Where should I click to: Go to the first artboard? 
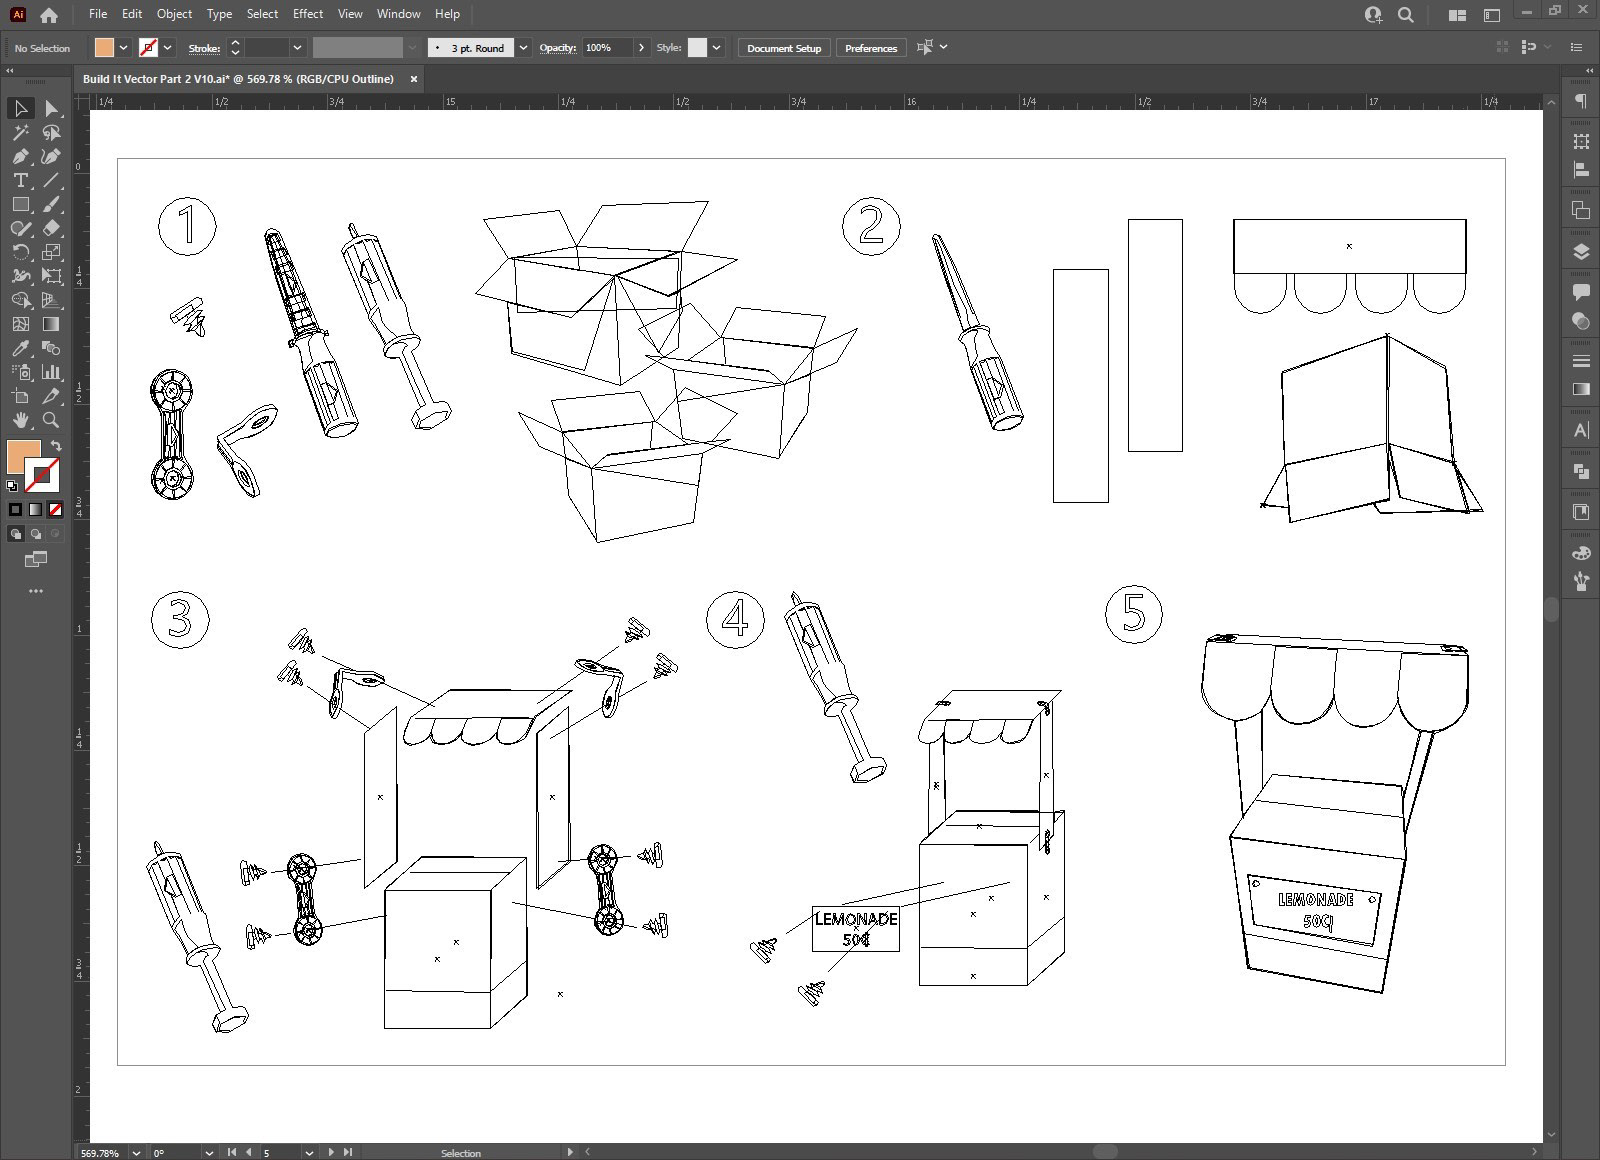tap(232, 1153)
